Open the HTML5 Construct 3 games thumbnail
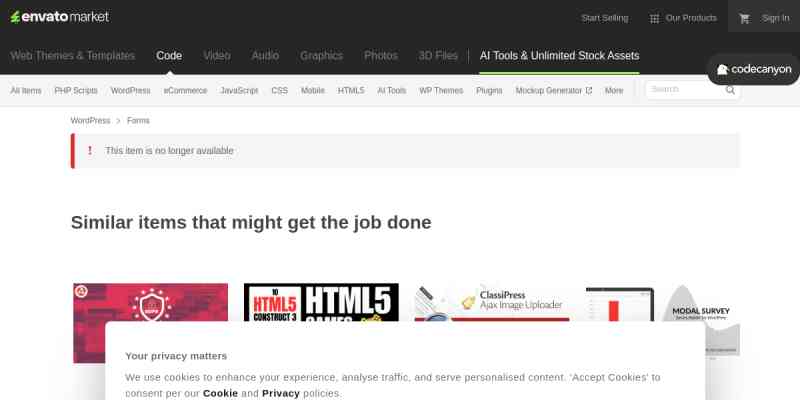The image size is (800, 400). 321,303
